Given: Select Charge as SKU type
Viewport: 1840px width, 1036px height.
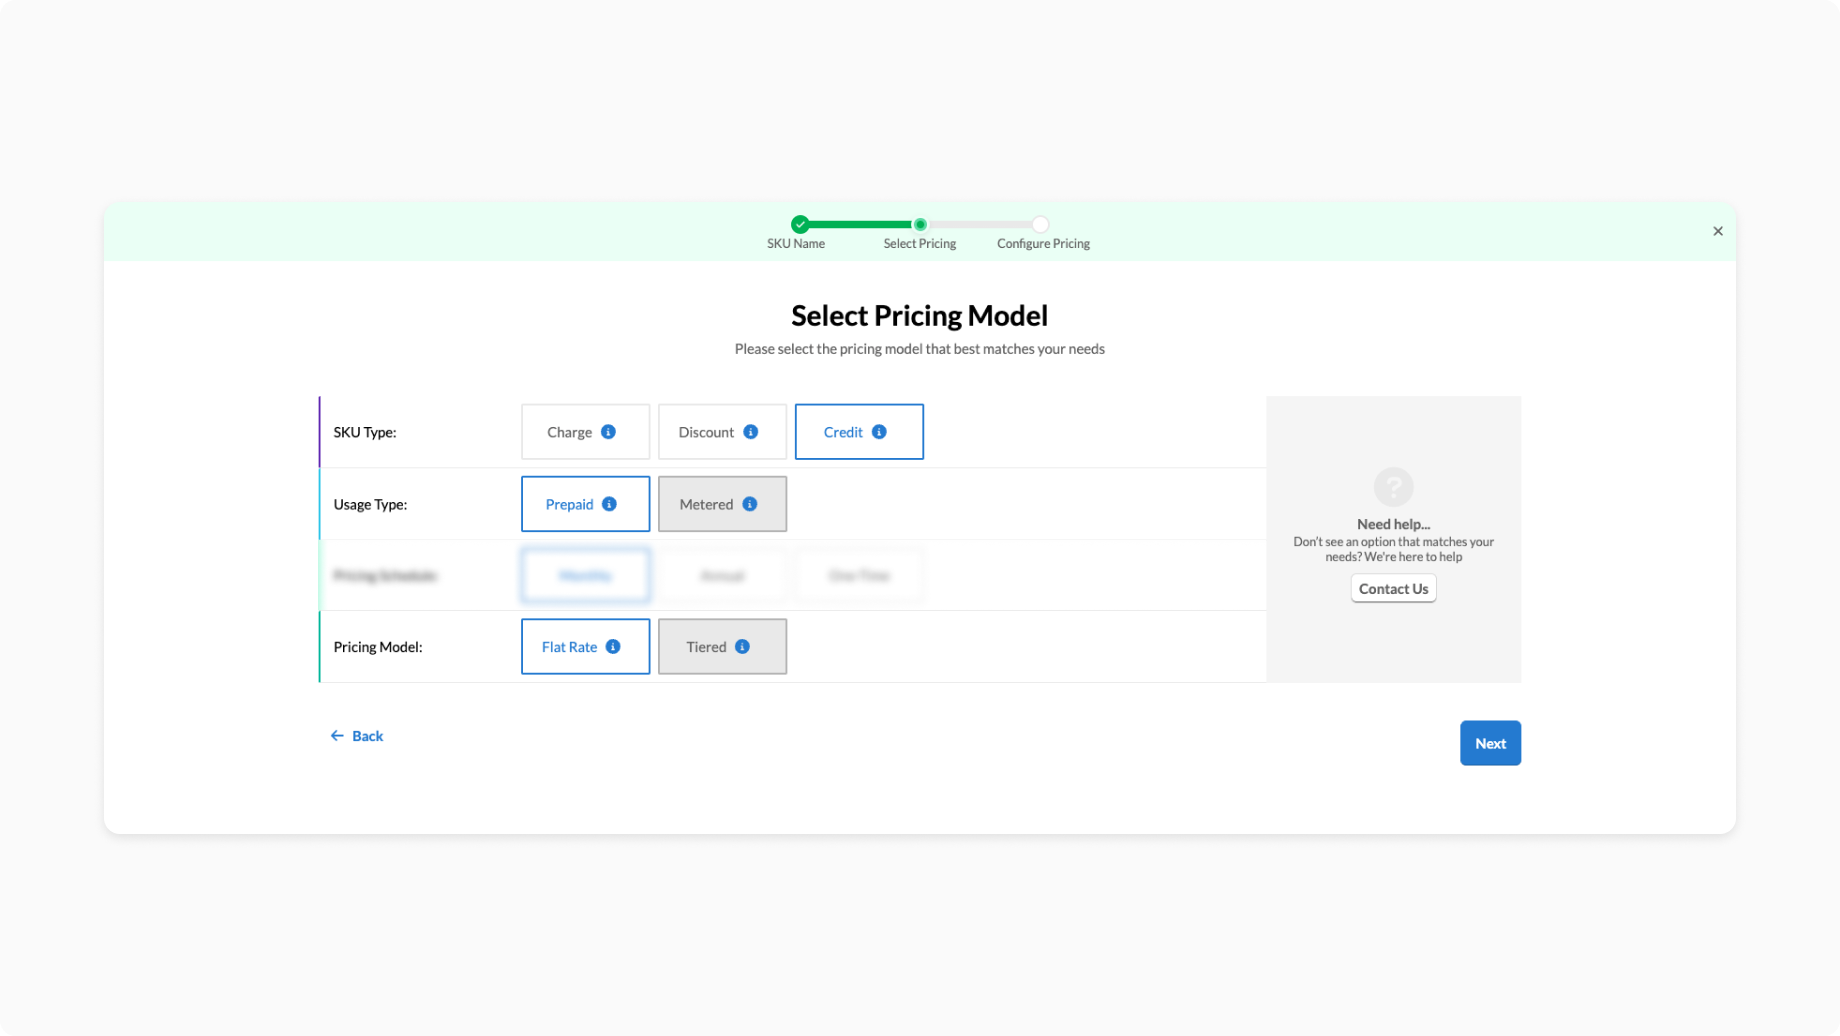Looking at the screenshot, I should point(569,432).
